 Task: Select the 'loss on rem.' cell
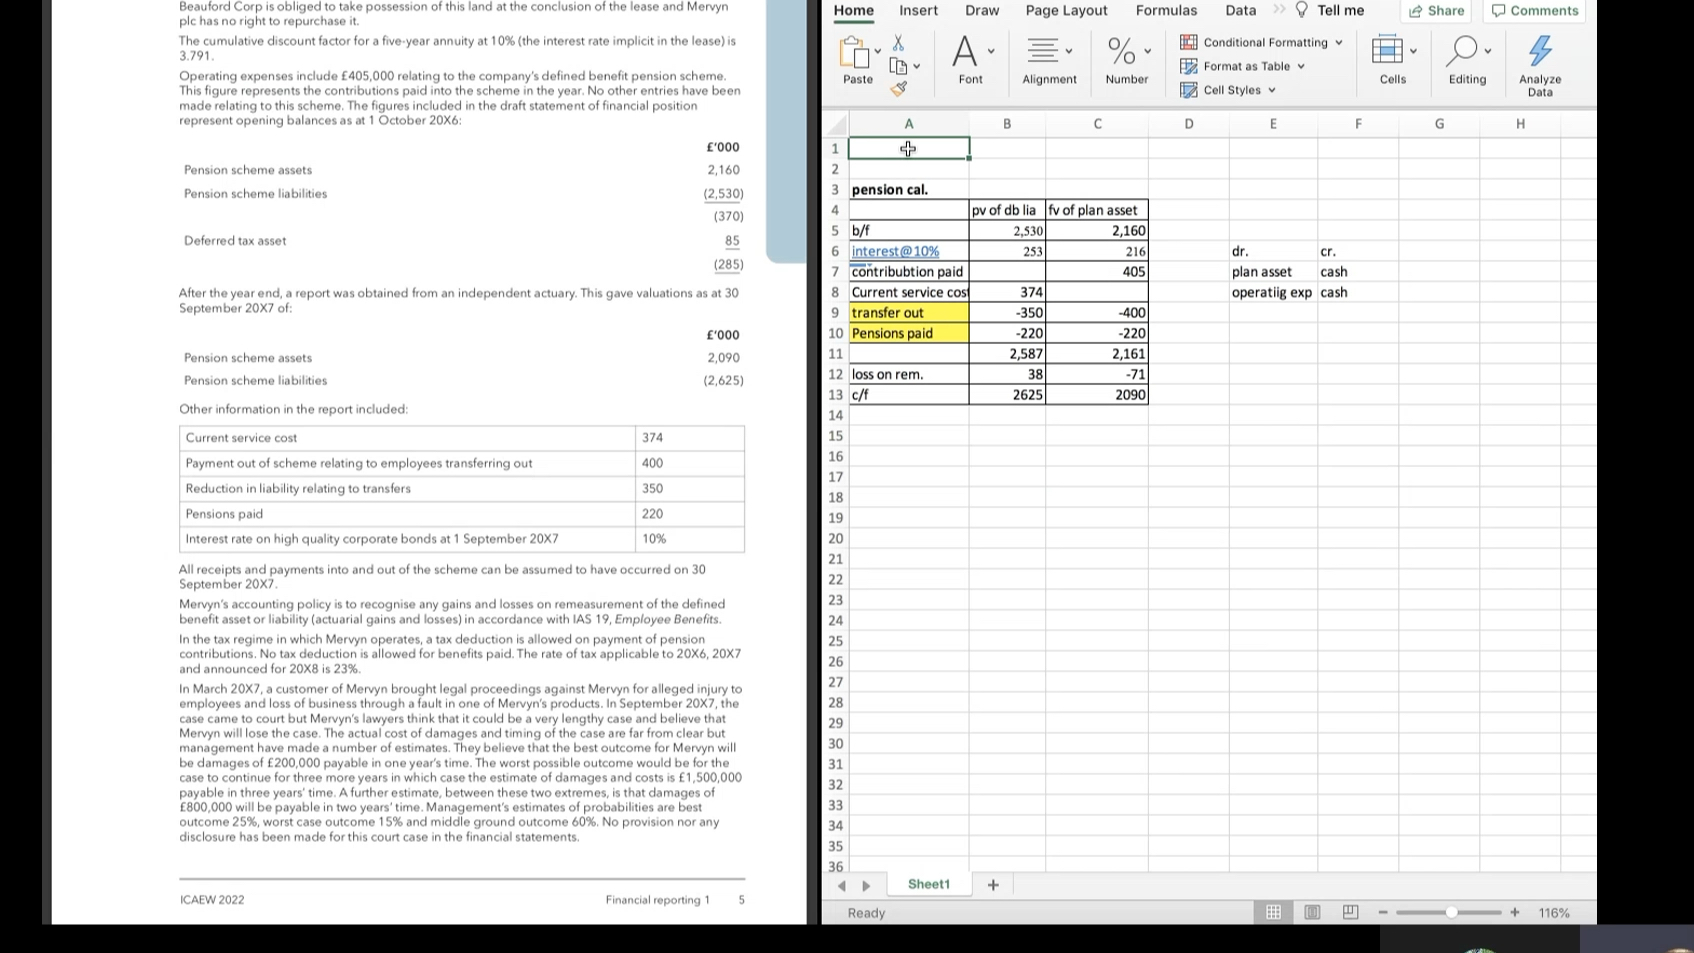[x=908, y=374]
